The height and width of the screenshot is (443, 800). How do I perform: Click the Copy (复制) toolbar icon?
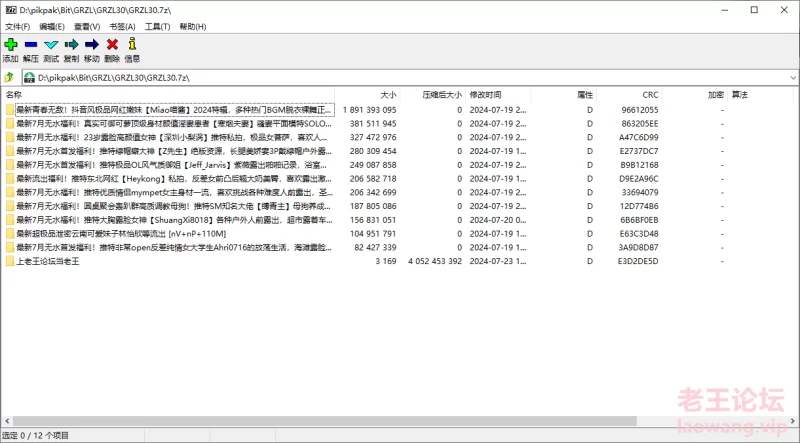tap(71, 45)
